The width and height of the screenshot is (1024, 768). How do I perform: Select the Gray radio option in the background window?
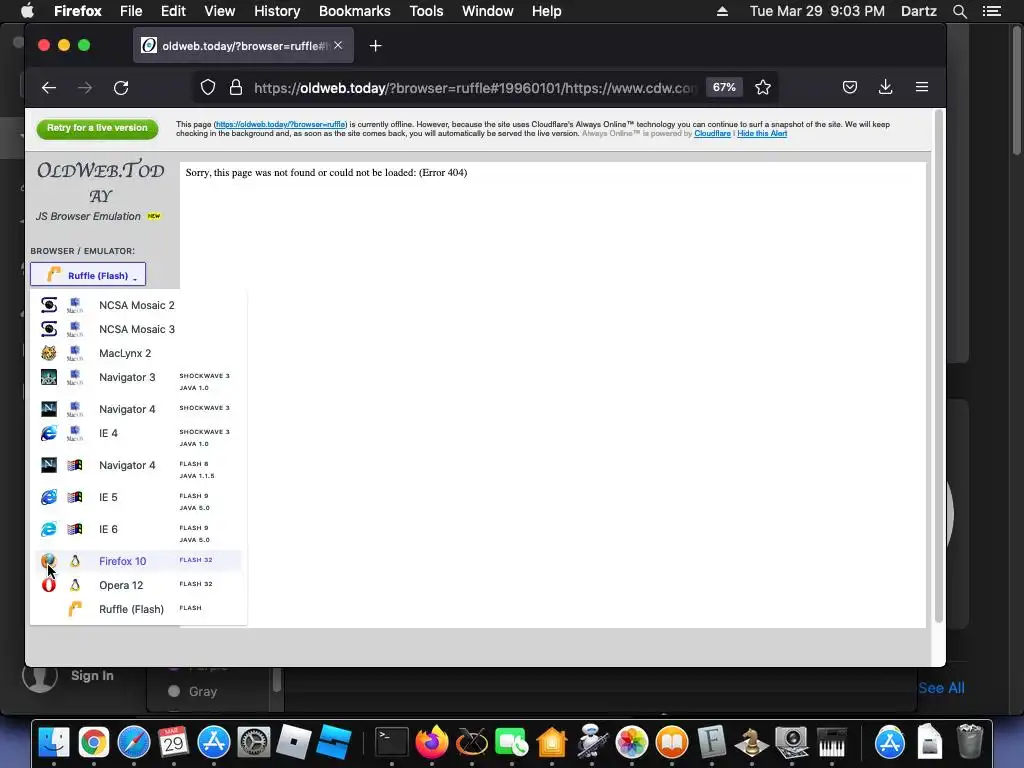(174, 691)
